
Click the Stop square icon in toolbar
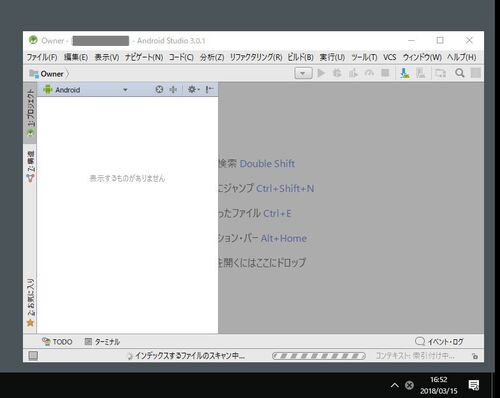click(385, 73)
